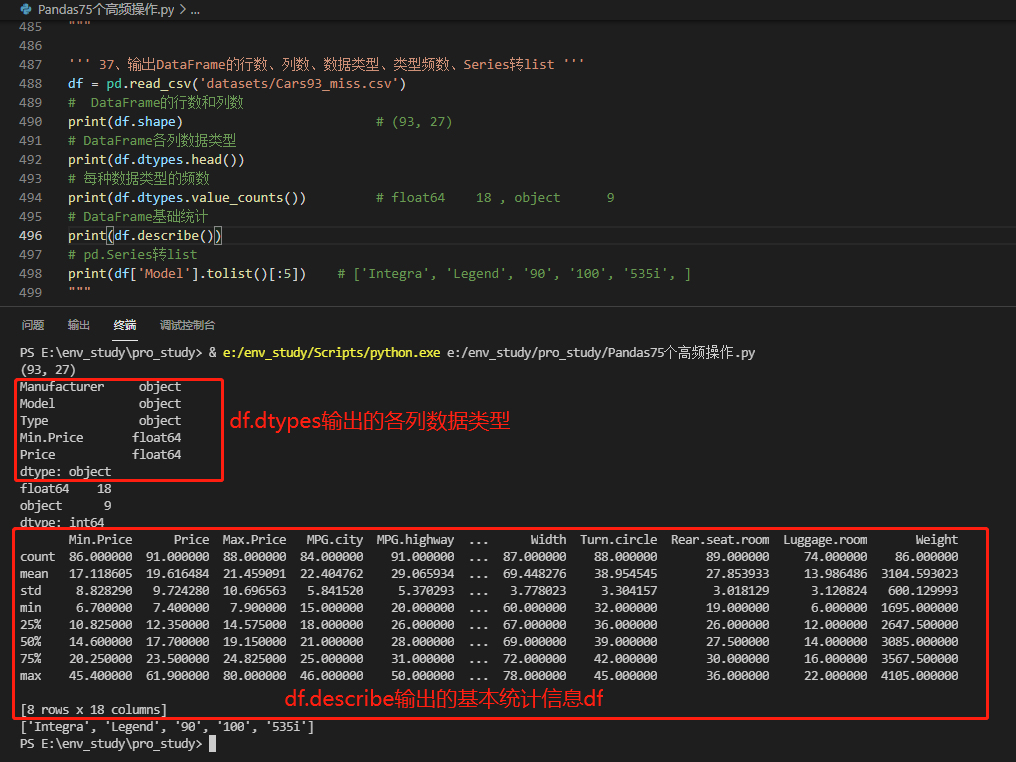Click line number 488 in the gutter
This screenshot has height=762, width=1016.
coord(30,84)
